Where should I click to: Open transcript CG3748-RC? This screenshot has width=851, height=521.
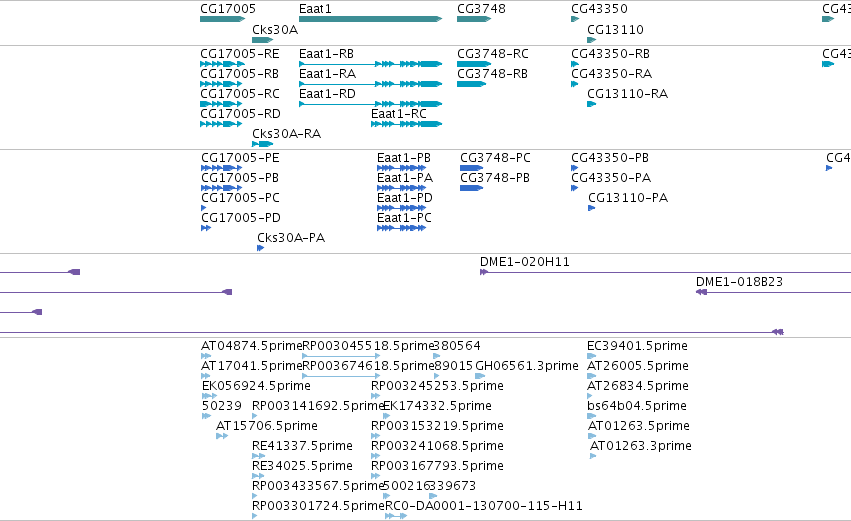click(x=493, y=54)
